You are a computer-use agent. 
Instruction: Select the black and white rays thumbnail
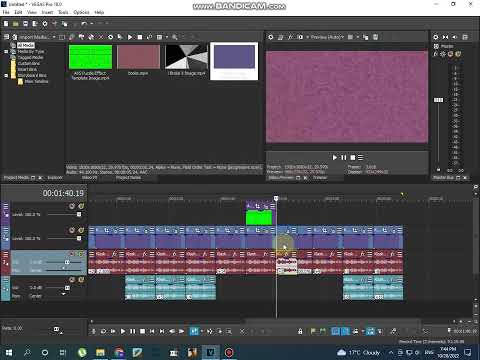[186, 57]
